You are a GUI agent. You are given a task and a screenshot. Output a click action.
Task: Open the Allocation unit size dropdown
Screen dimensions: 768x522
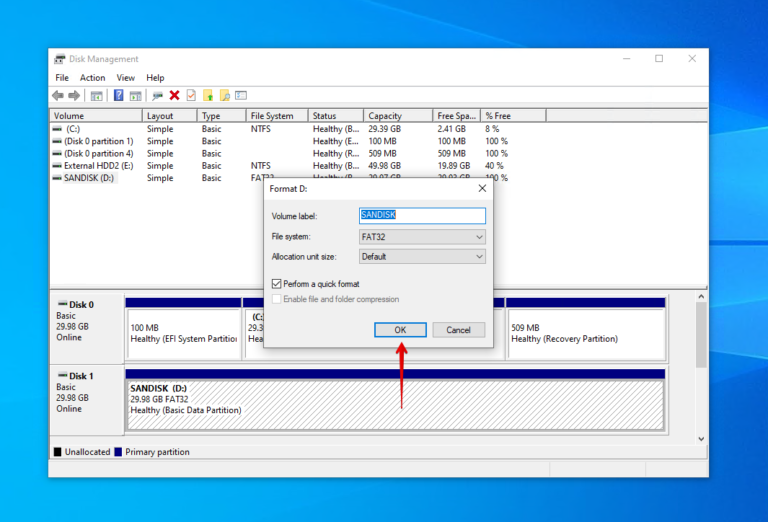[x=422, y=256]
